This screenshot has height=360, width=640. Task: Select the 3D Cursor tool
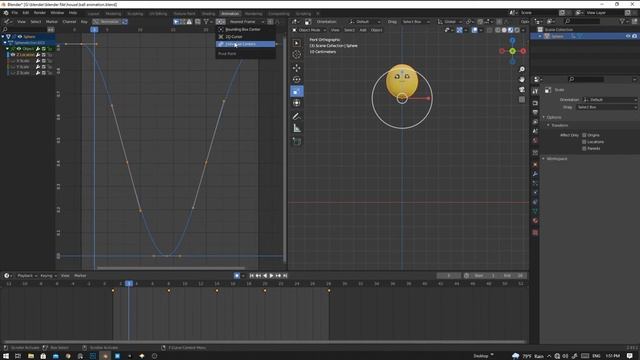(x=297, y=54)
